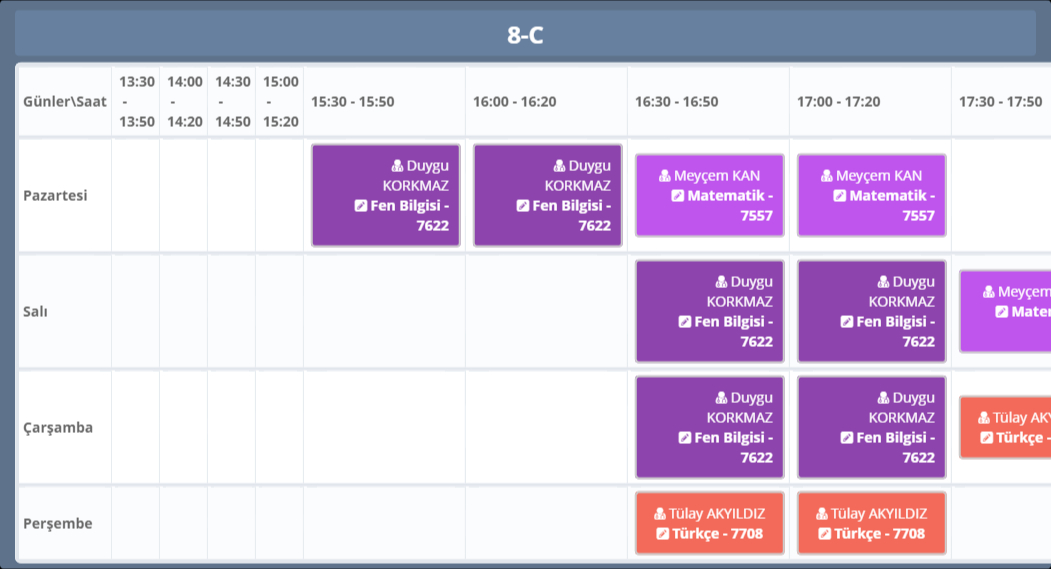Click teacher icon in Monday 16:30 Meyçem KAN card
This screenshot has height=569, width=1051.
click(x=664, y=176)
